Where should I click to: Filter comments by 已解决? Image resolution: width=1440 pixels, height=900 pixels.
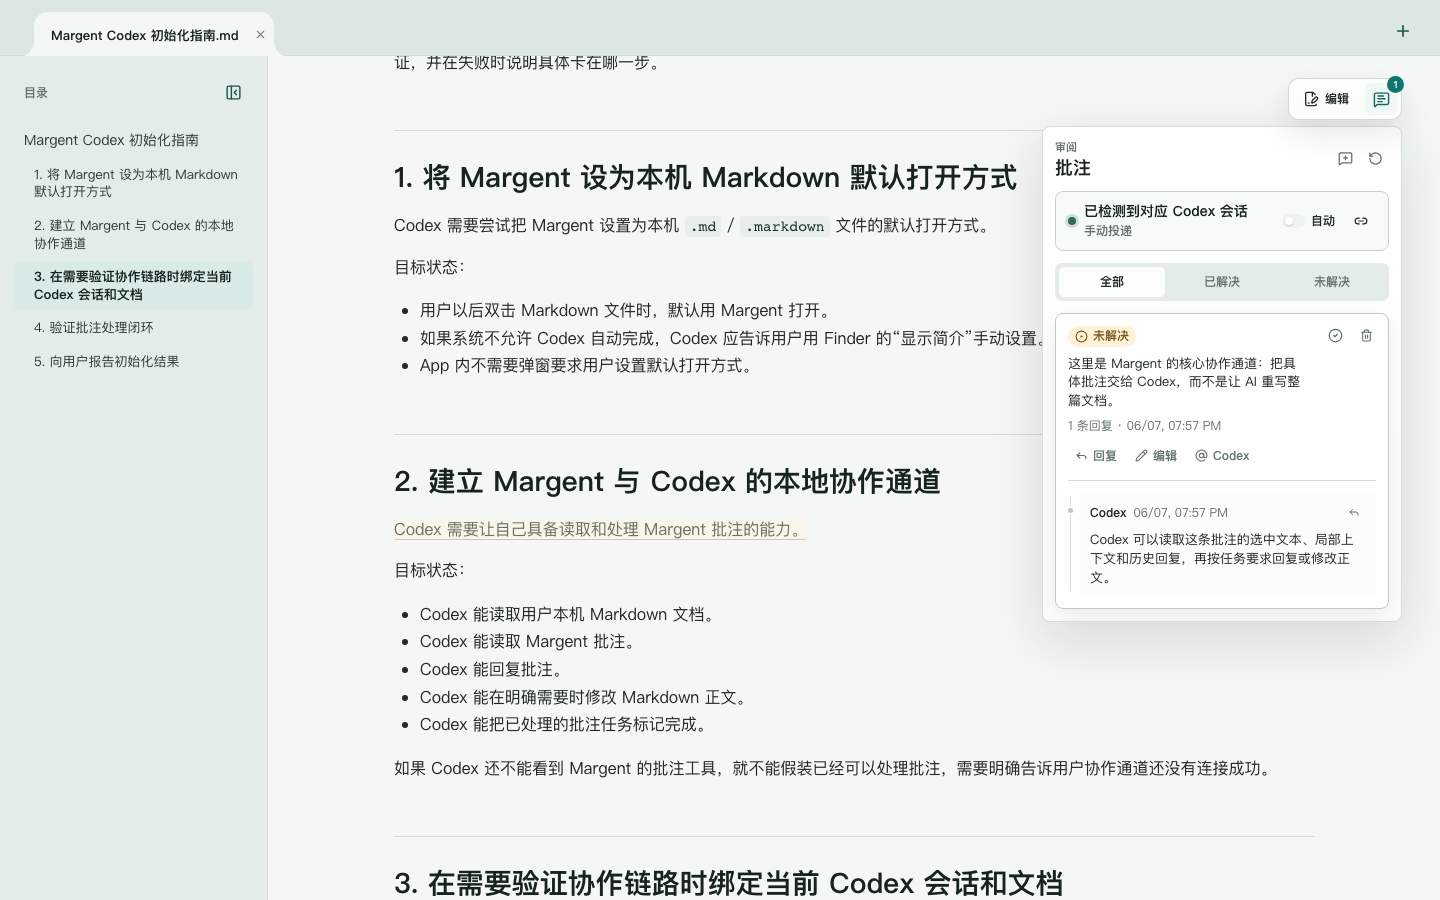1222,282
